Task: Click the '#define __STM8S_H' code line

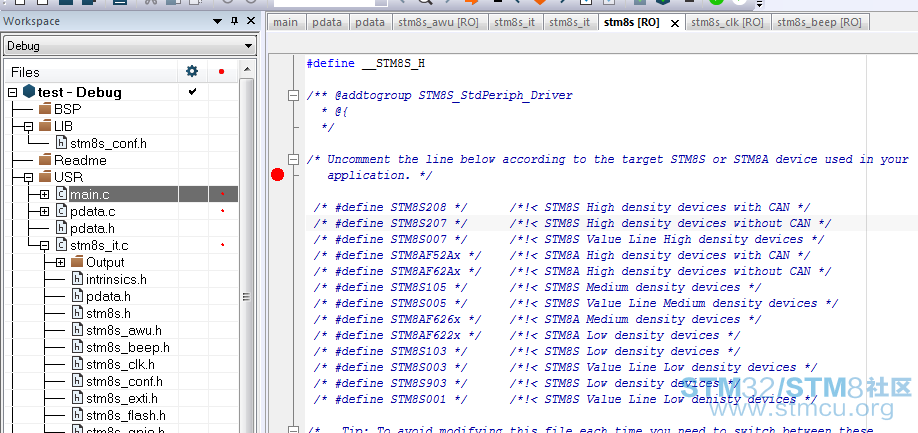Action: (x=365, y=63)
